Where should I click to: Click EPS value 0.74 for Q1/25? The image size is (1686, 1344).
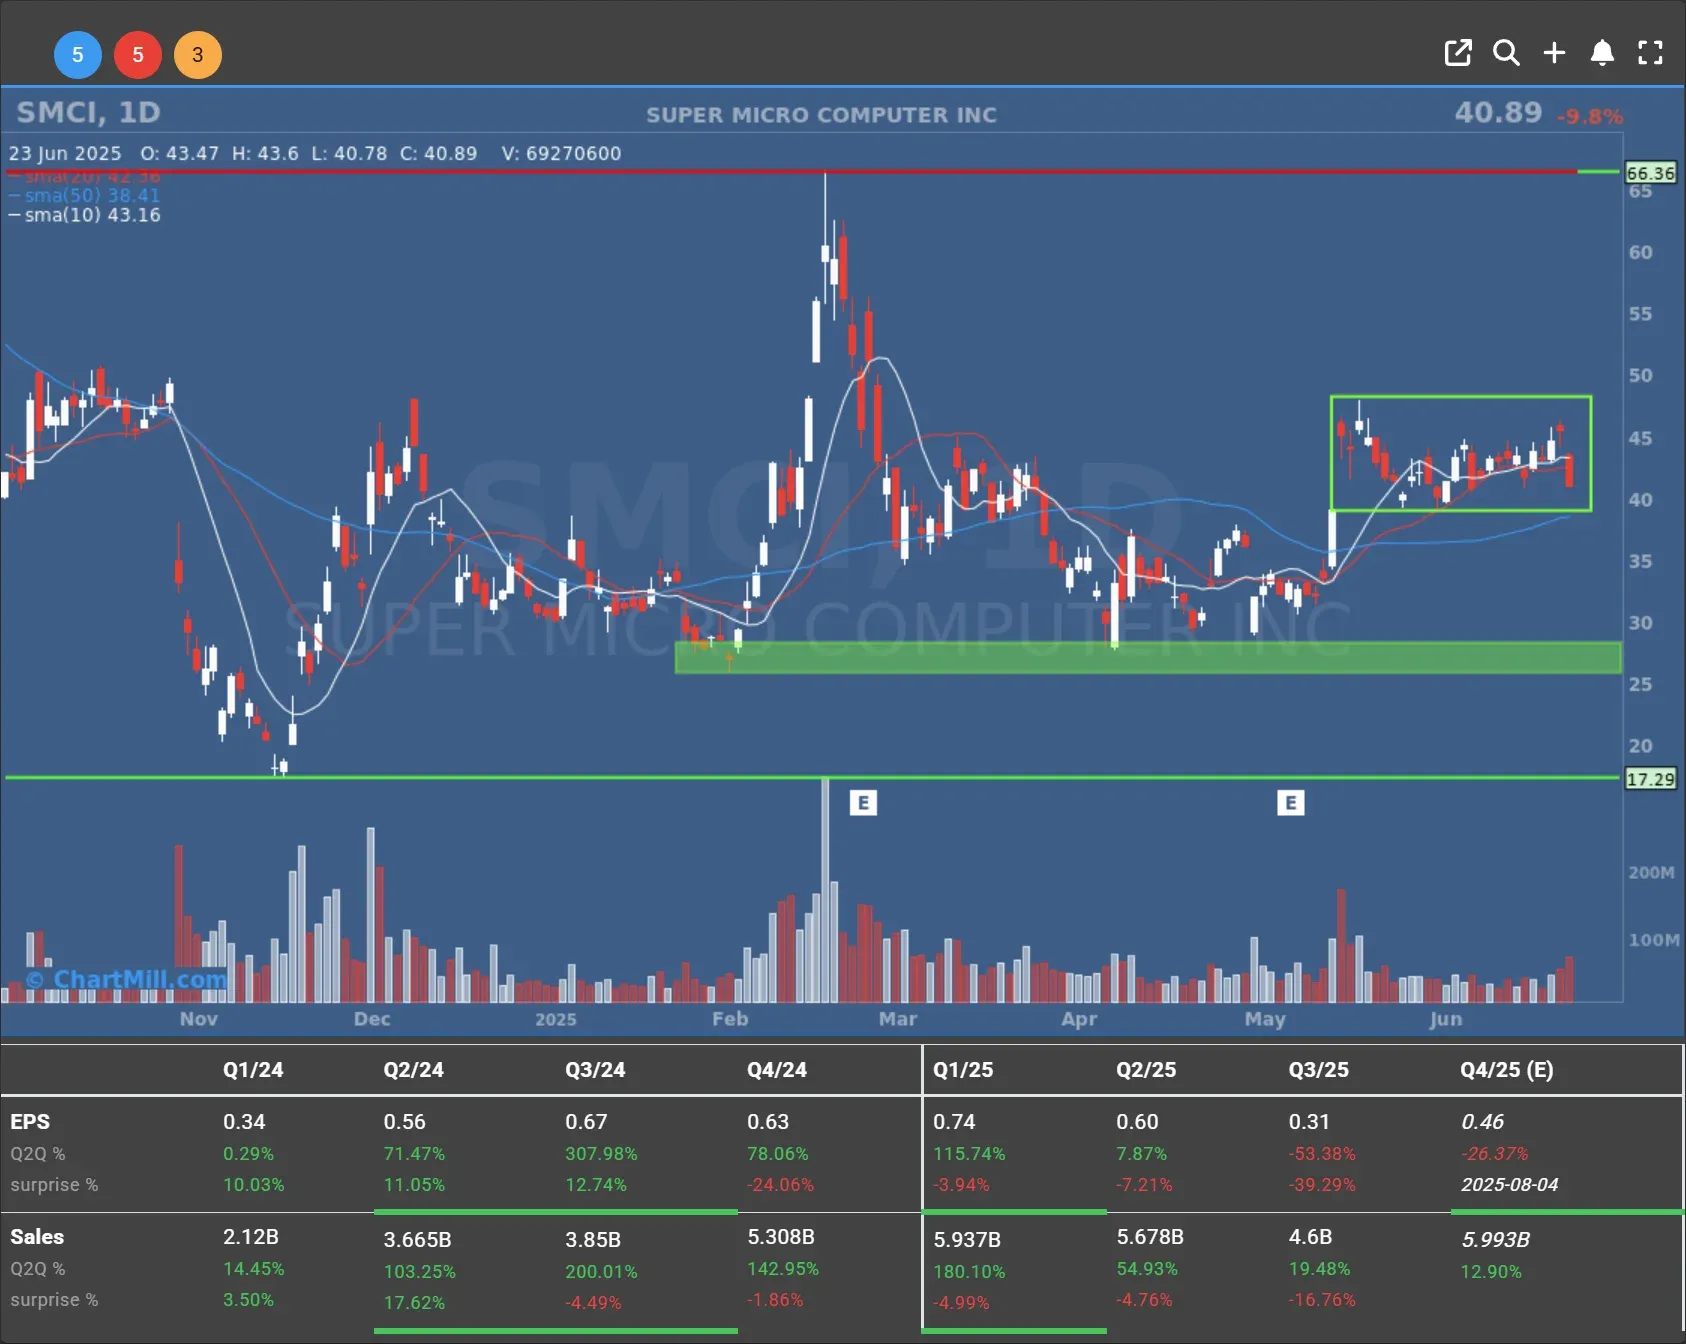954,1121
